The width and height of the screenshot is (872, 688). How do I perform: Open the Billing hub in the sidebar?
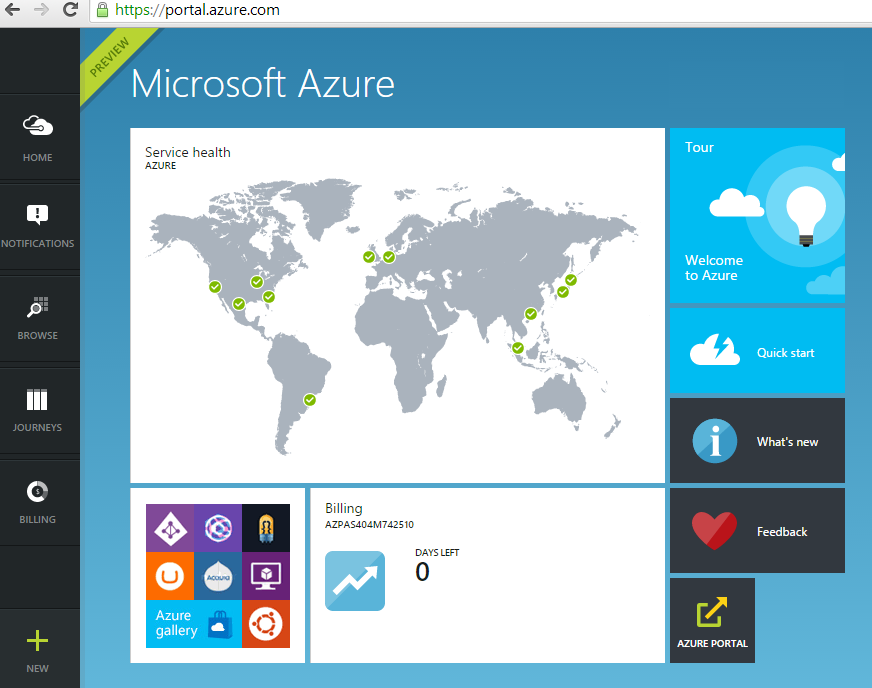point(38,502)
